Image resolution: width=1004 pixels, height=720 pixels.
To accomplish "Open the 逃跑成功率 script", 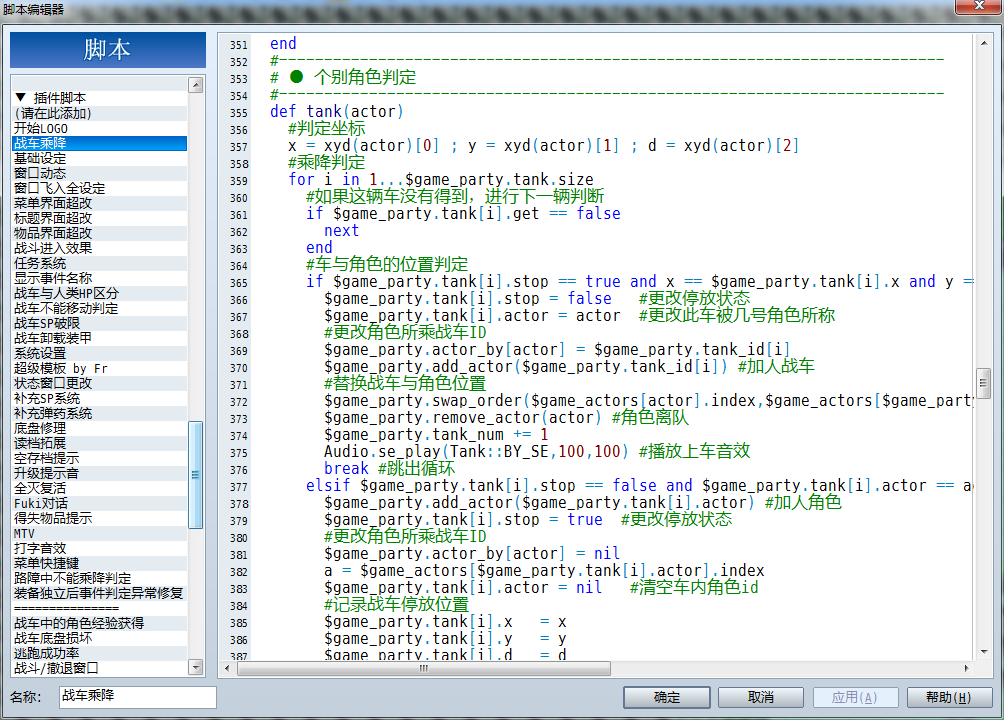I will tap(99, 653).
